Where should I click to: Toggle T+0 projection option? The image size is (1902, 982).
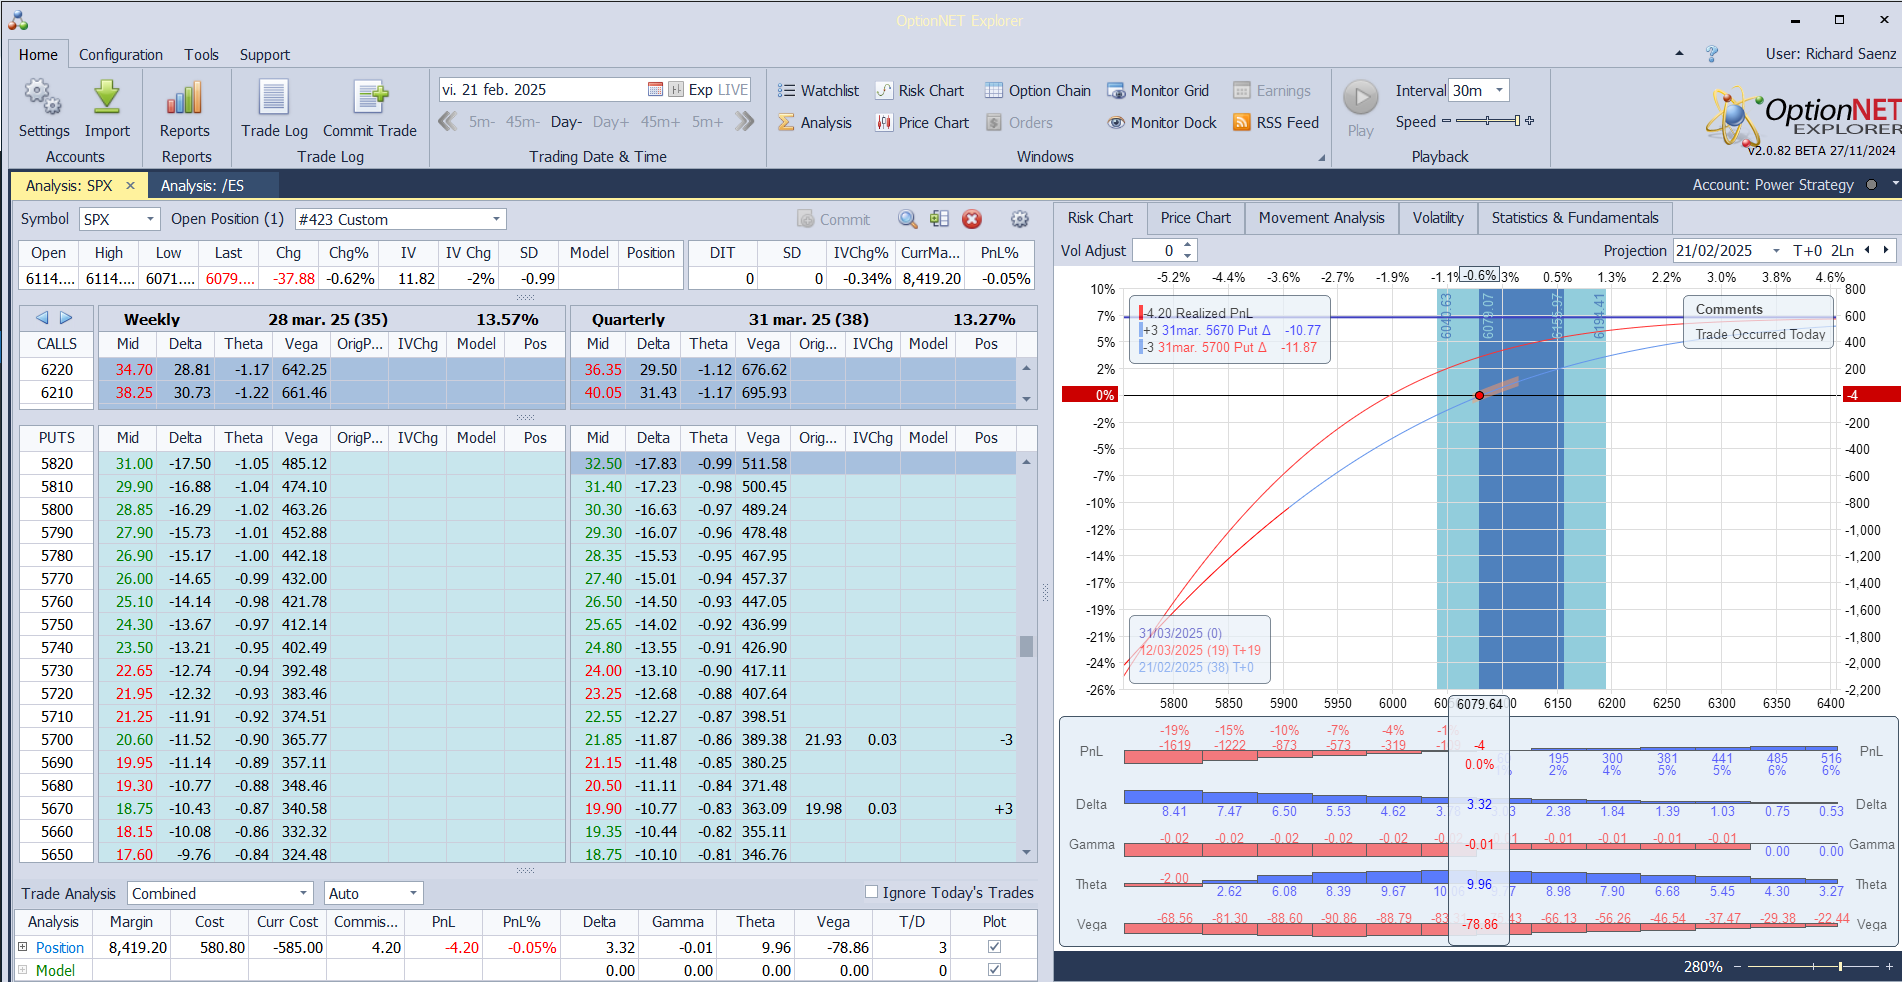point(1807,251)
